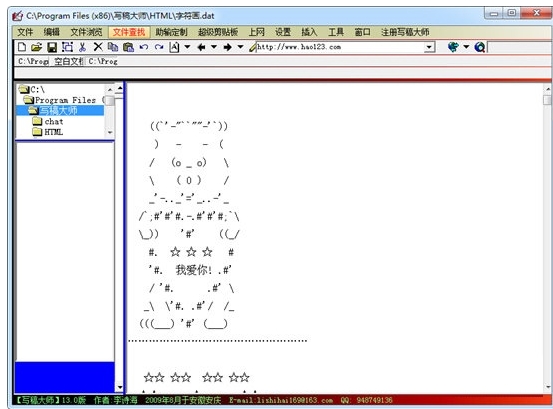Click the scissors cut icon
This screenshot has width=553, height=409.
pos(83,47)
